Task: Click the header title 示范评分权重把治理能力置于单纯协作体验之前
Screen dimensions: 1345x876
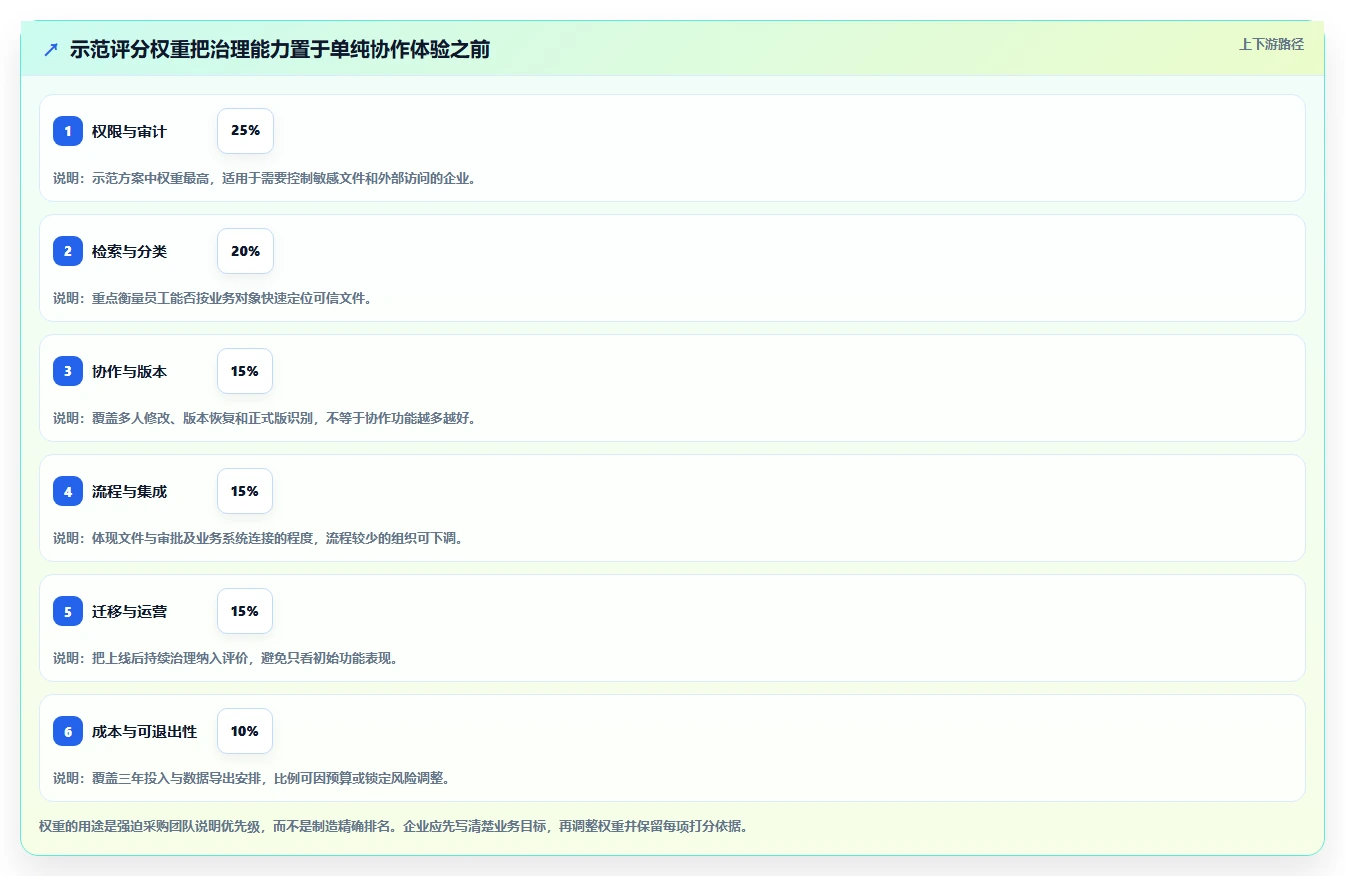Action: (280, 50)
